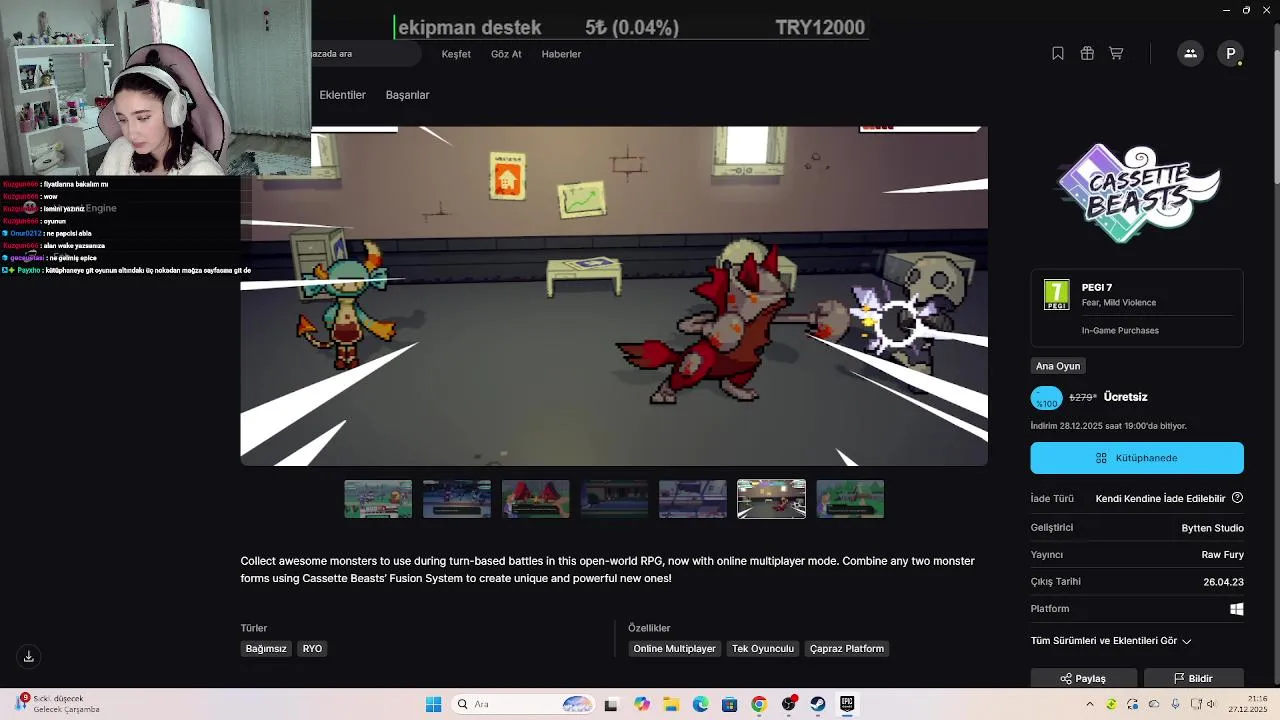Screen dimensions: 1280x720
Task: Go to the Haberler tab
Action: (x=561, y=54)
